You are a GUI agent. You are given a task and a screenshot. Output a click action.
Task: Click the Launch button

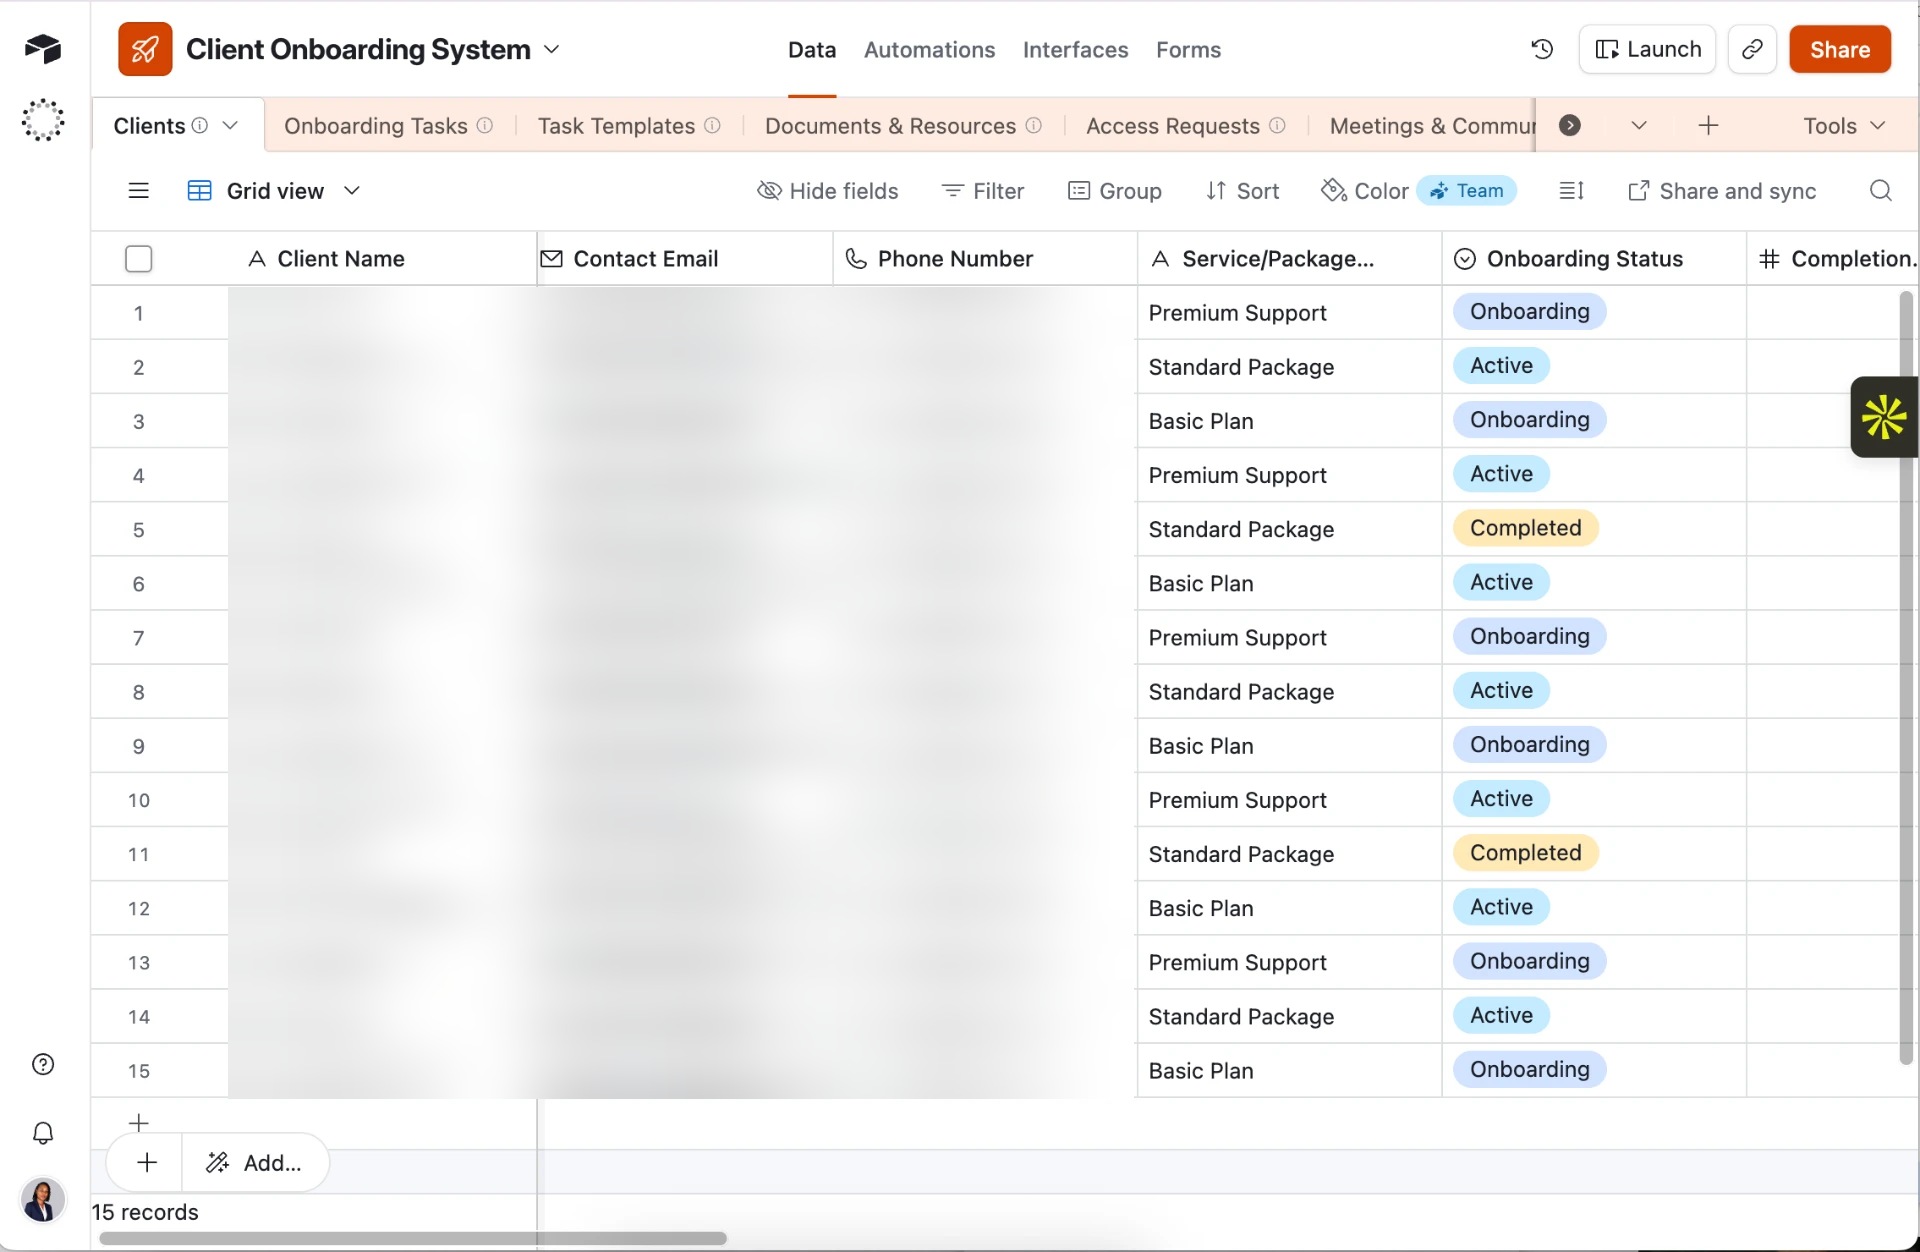pos(1647,49)
